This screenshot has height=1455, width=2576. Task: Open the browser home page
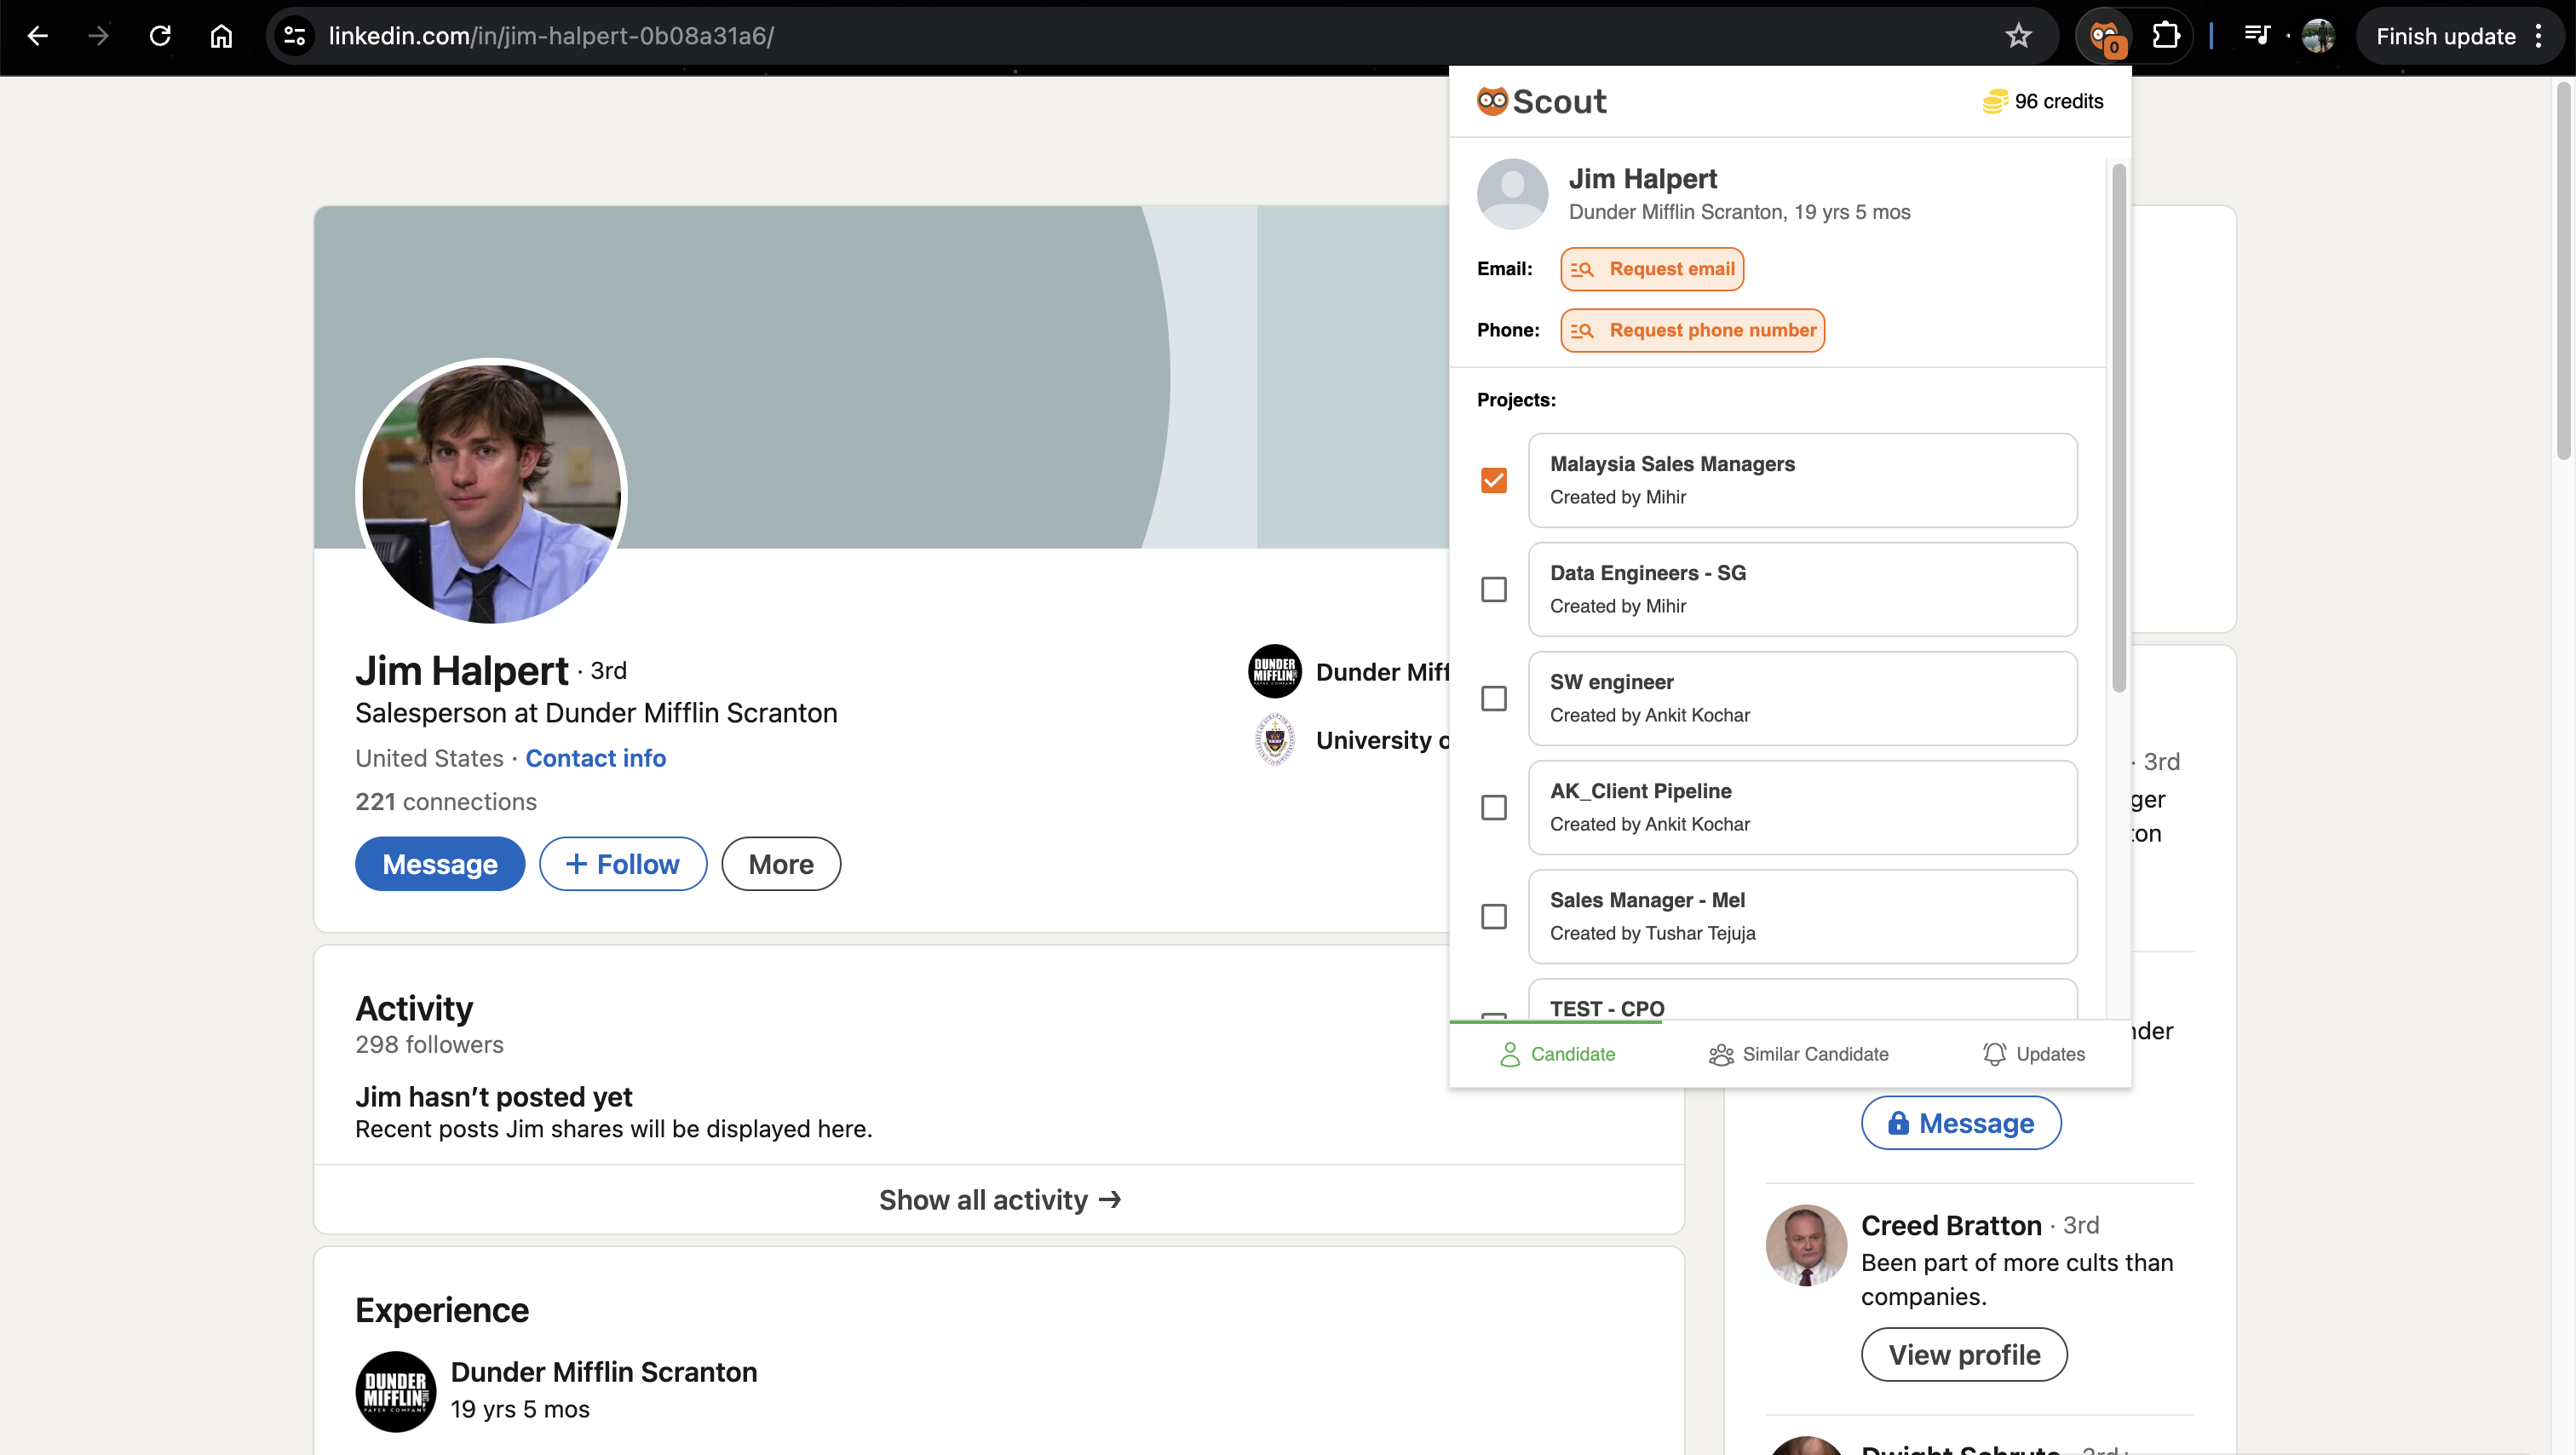221,36
